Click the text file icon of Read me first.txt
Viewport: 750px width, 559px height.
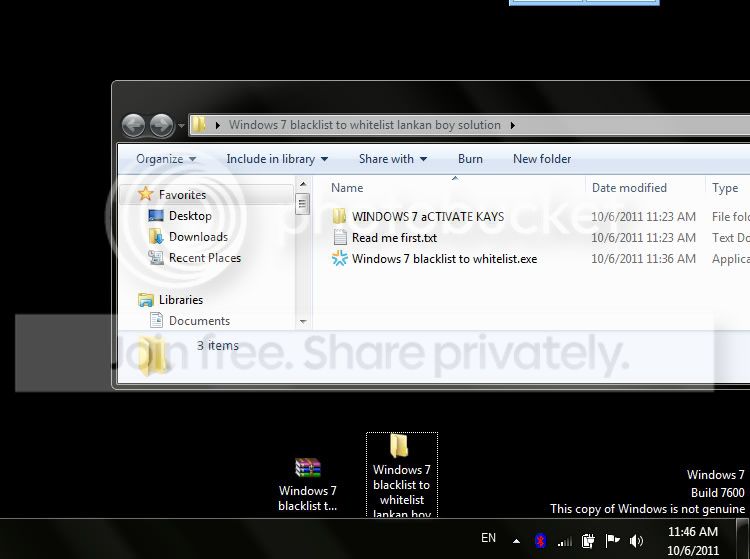(x=340, y=237)
